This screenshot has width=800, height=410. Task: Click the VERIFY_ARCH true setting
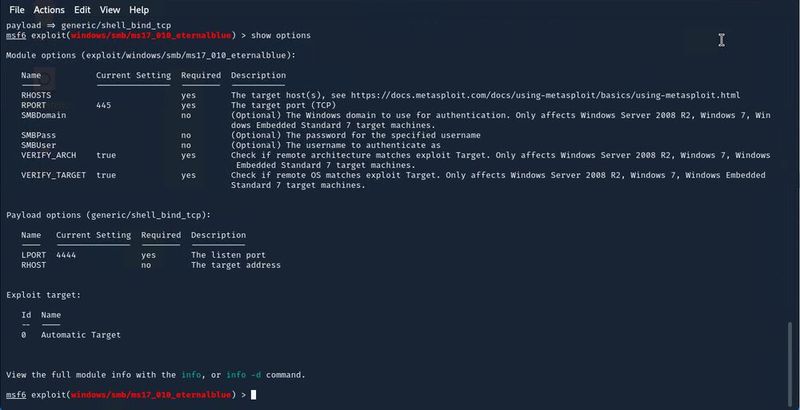pos(106,155)
